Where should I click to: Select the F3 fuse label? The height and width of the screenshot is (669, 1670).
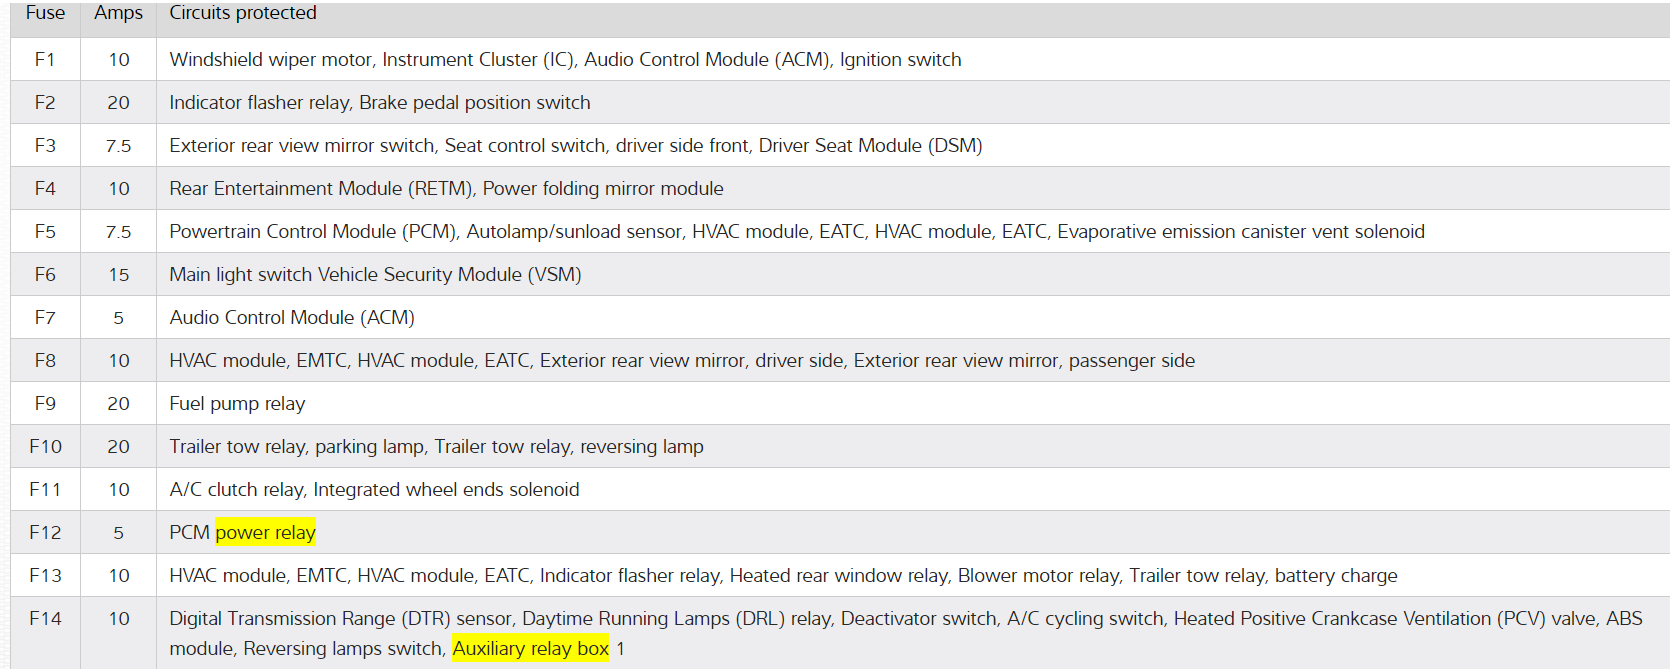(45, 146)
